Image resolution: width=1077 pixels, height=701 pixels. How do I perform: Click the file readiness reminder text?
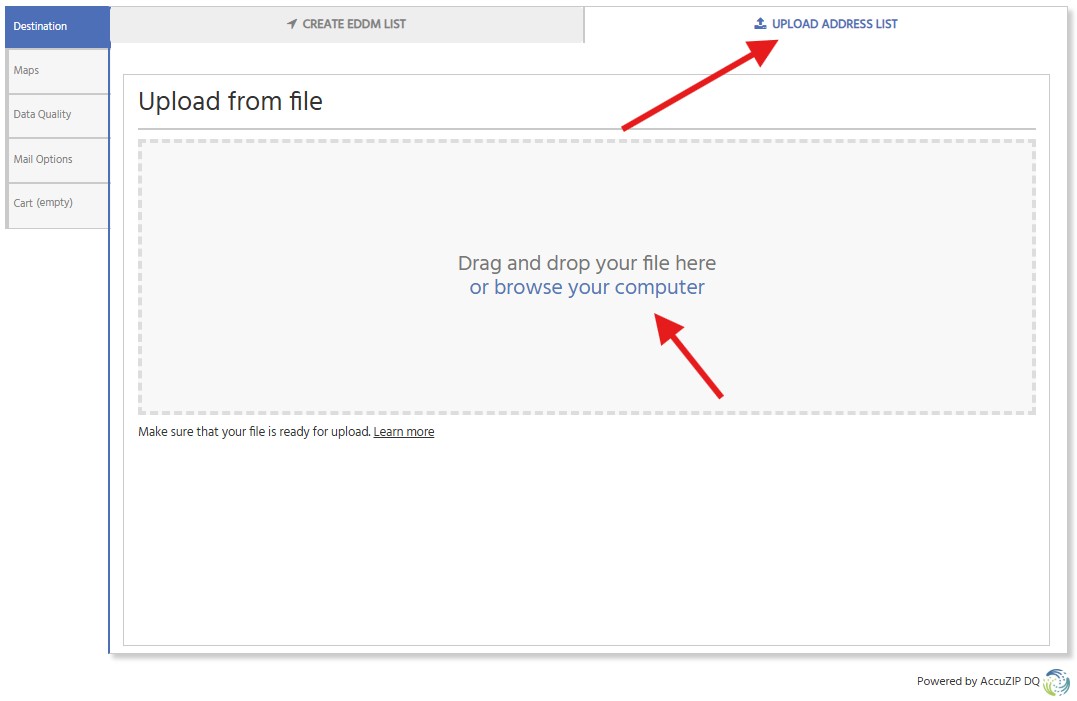(254, 431)
